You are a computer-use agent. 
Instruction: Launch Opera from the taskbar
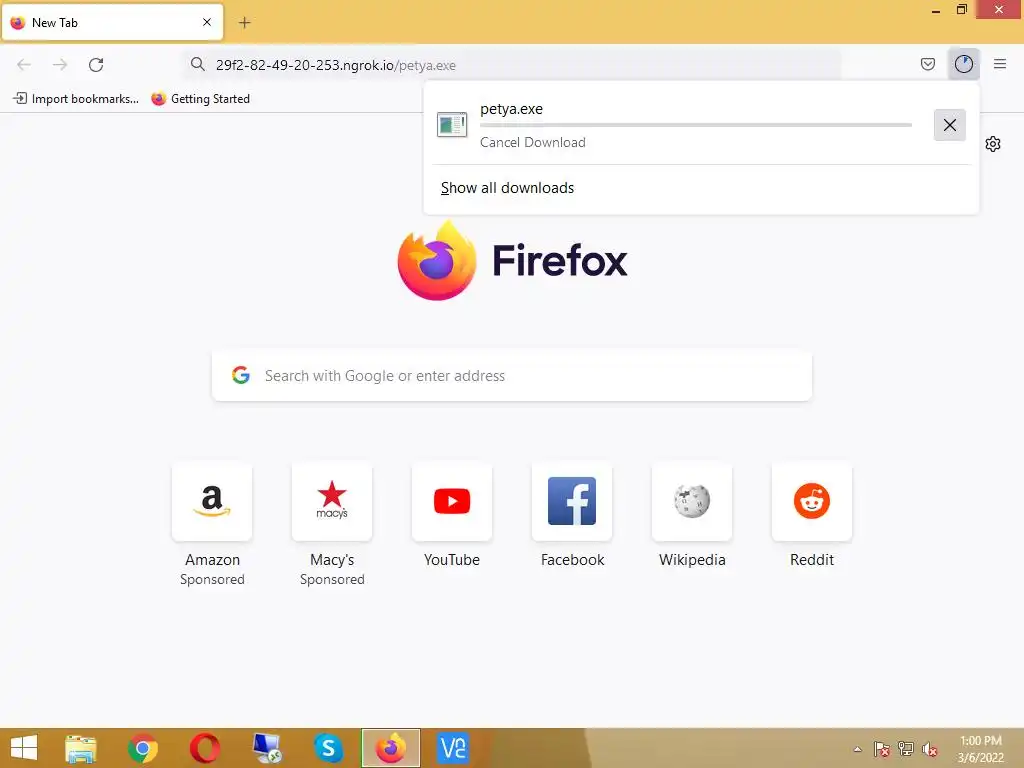point(204,748)
